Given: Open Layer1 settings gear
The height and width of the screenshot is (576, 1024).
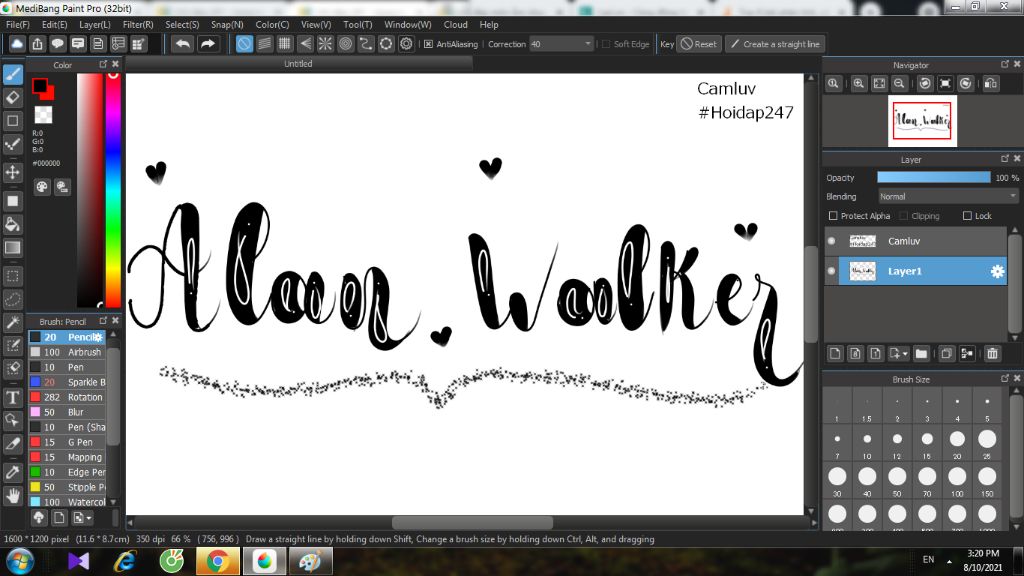Looking at the screenshot, I should 997,271.
